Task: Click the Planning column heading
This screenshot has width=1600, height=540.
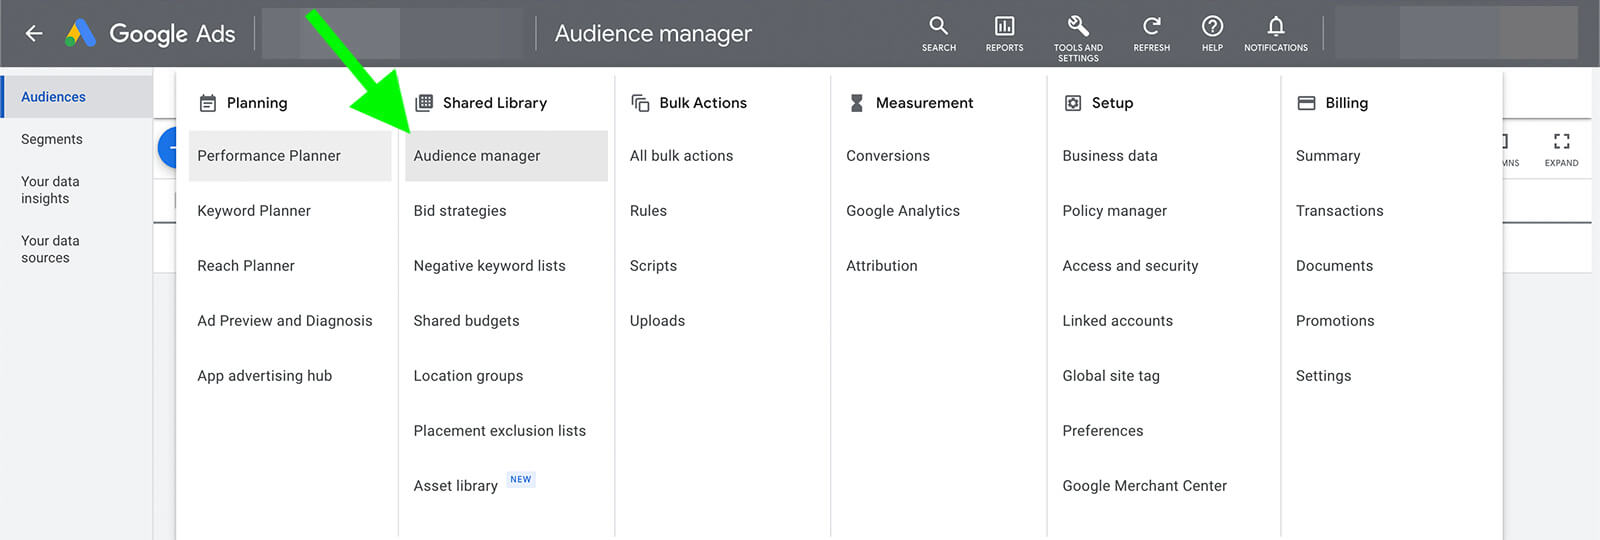Action: pos(257,103)
